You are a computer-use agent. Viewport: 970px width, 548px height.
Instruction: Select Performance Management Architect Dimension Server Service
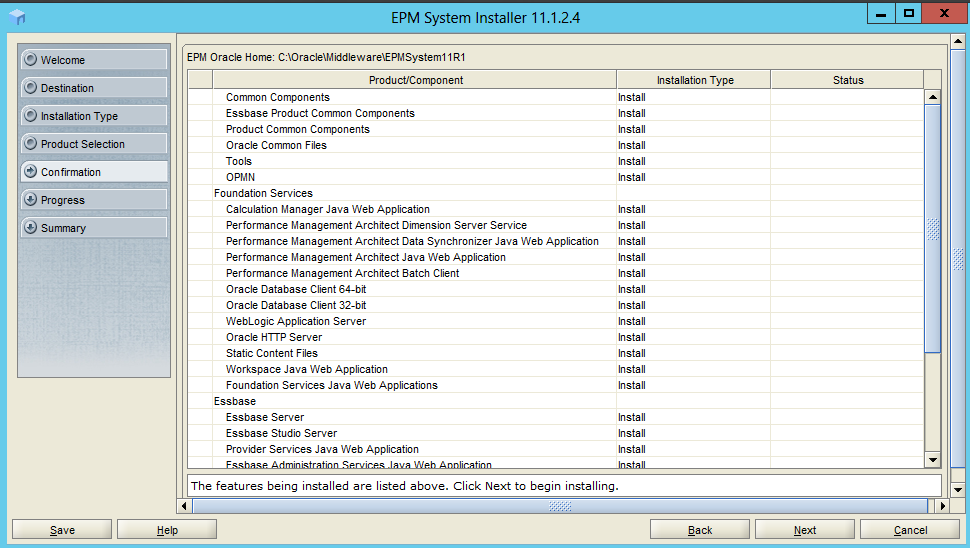coord(556,226)
